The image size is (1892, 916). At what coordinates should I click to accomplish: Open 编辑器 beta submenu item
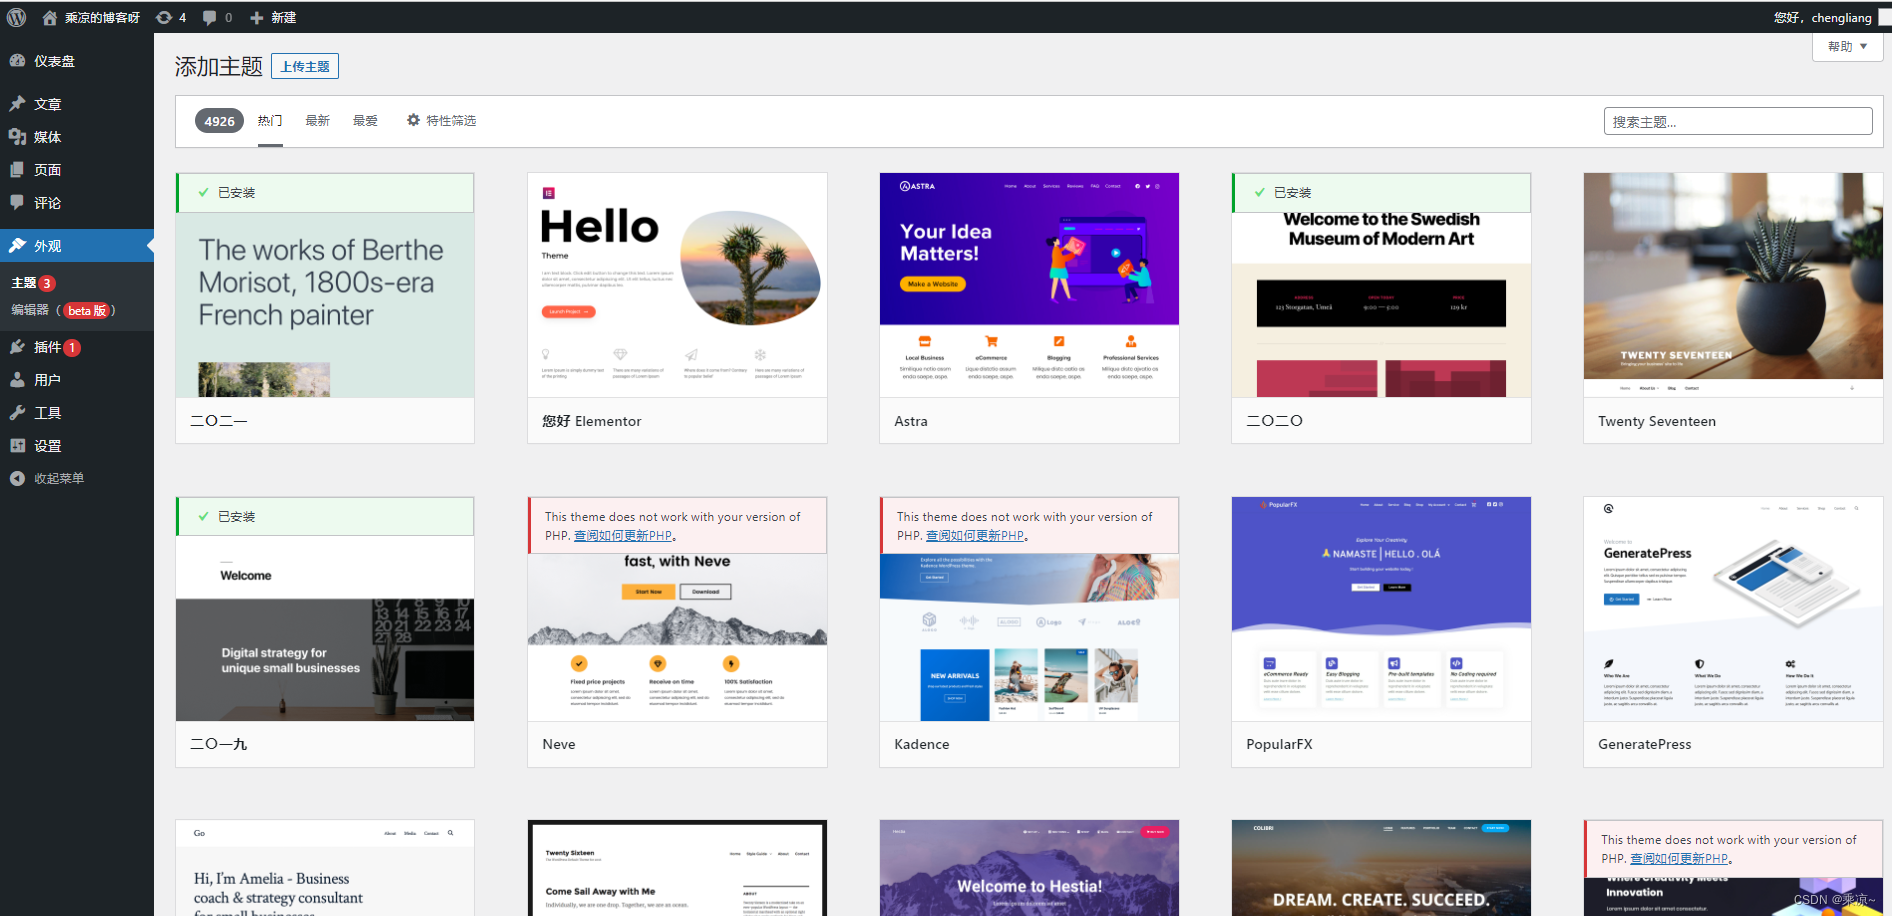pos(63,310)
